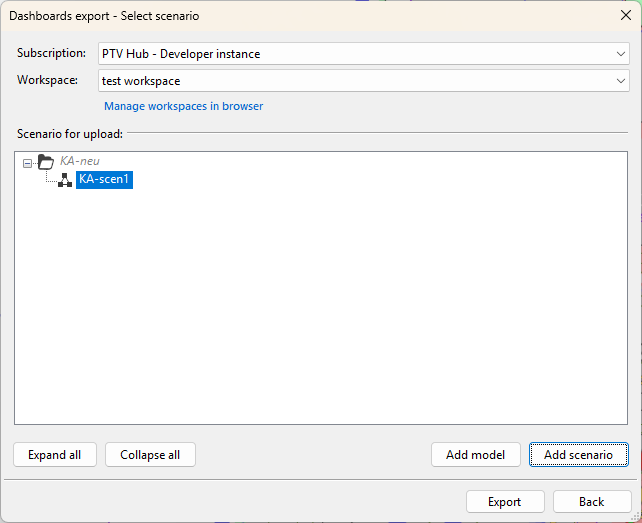Click the Scenario for upload label
642x523 pixels.
click(x=69, y=133)
